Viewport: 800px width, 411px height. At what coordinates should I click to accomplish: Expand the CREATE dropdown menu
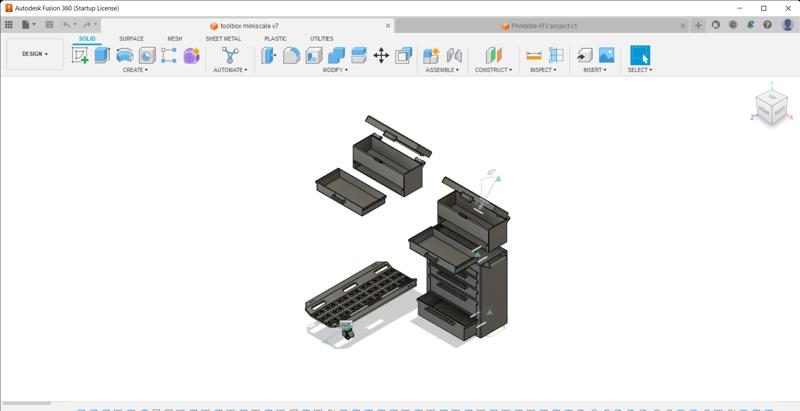pos(135,71)
